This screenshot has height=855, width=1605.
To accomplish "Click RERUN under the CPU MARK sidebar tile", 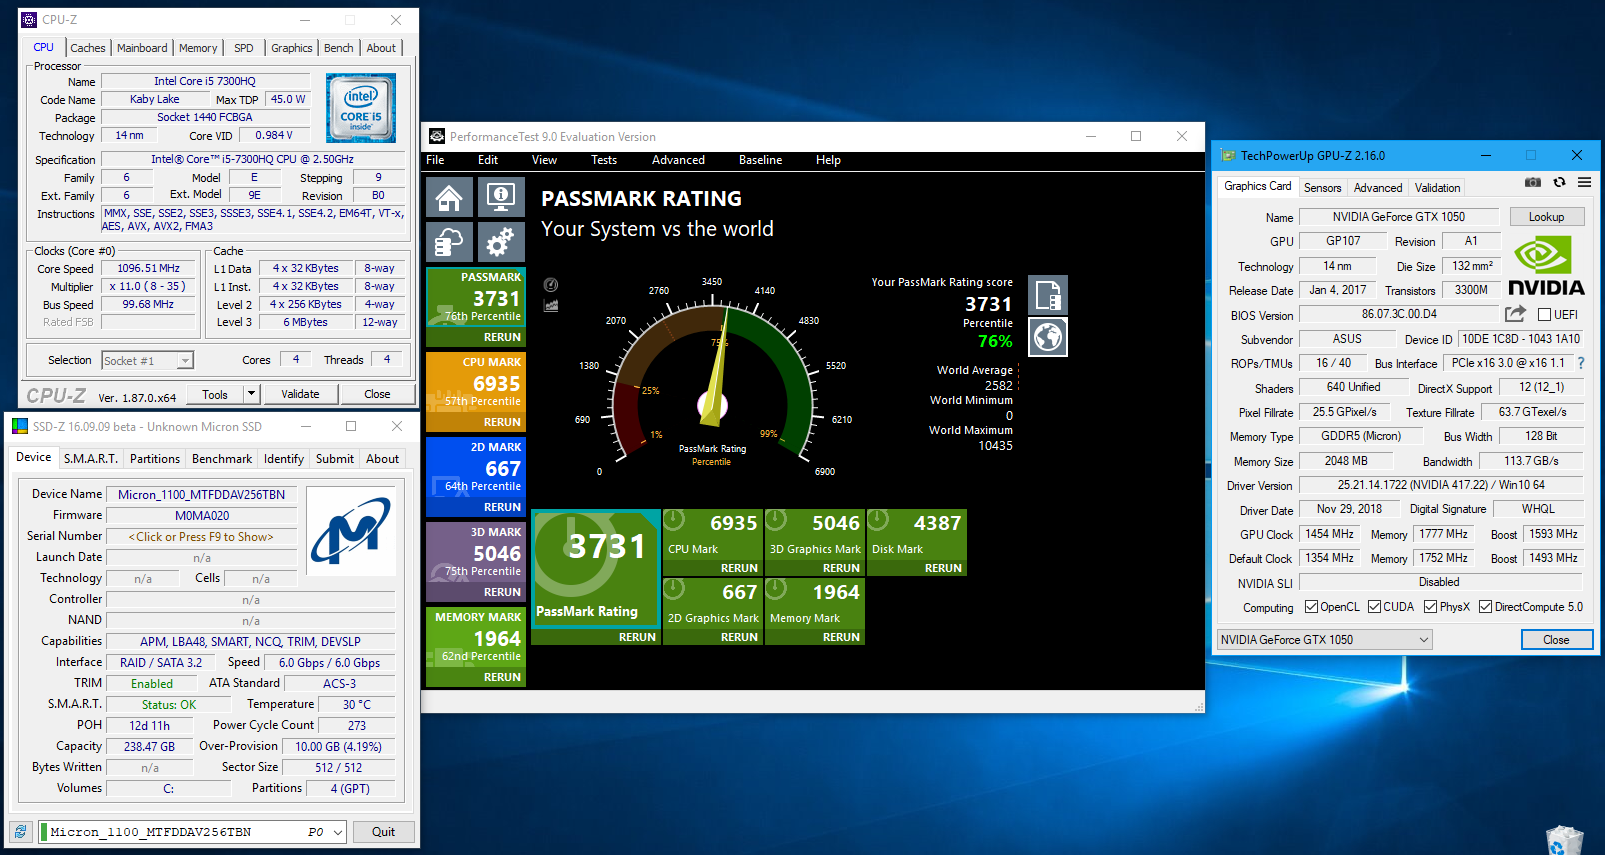I will point(502,422).
